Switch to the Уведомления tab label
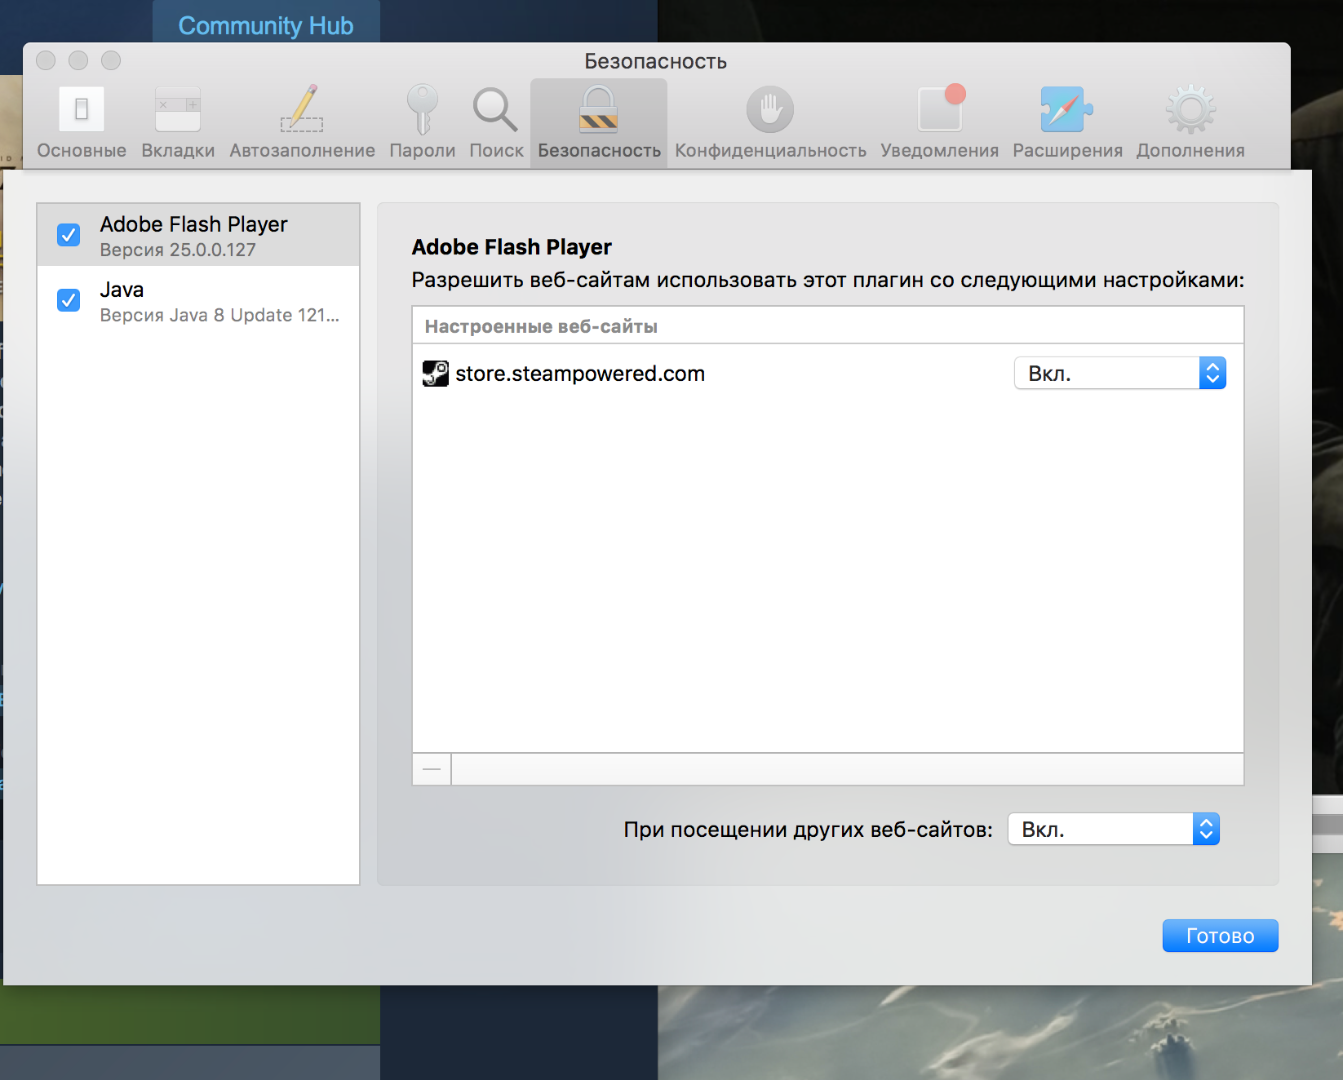1343x1080 pixels. 940,151
